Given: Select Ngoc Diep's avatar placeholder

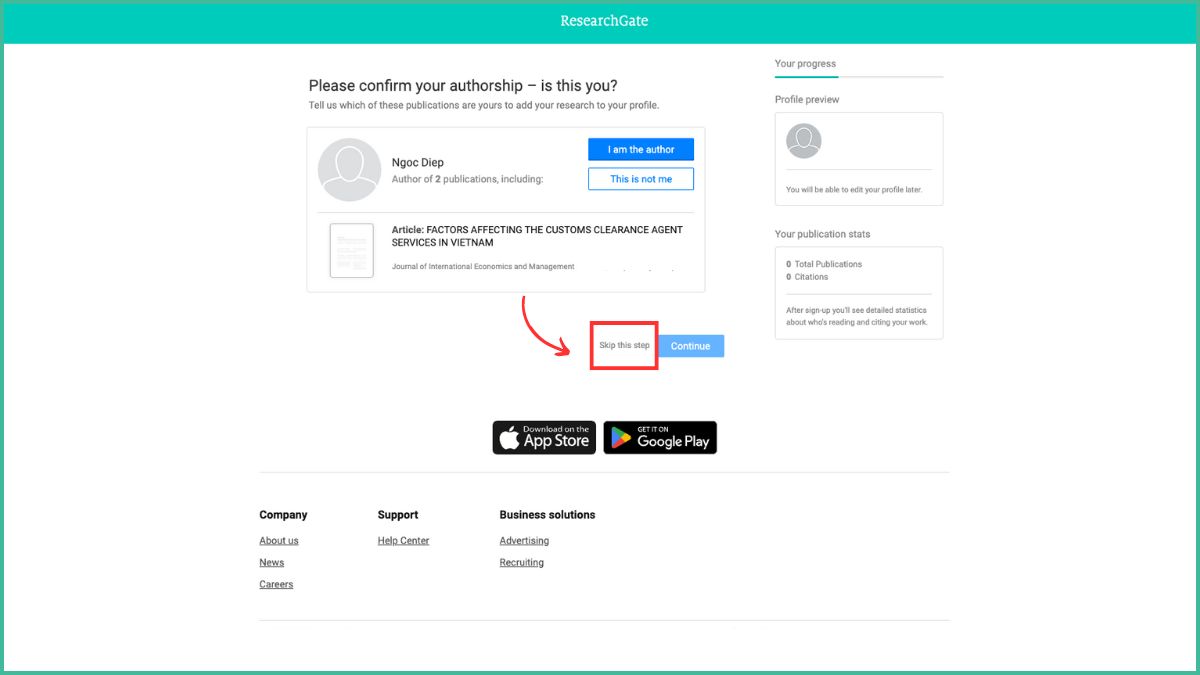Looking at the screenshot, I should tap(349, 170).
